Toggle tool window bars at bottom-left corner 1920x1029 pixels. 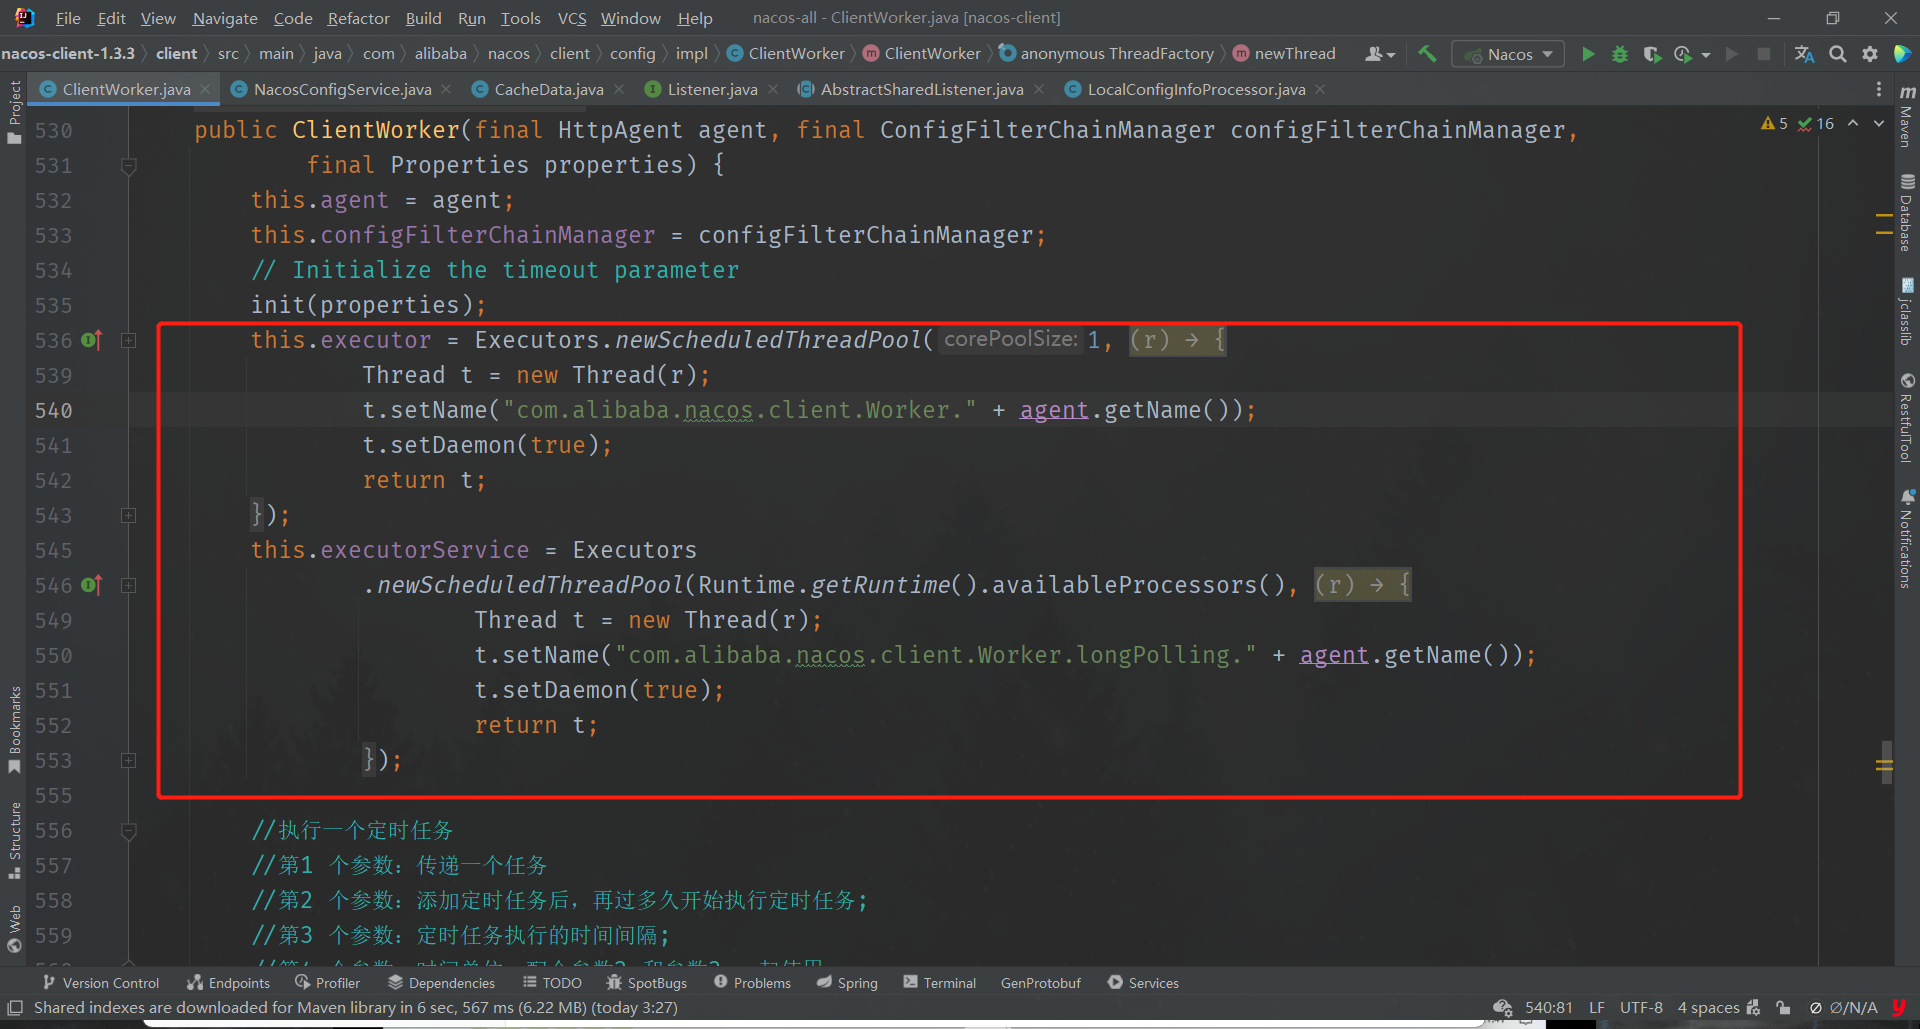pyautogui.click(x=15, y=1008)
